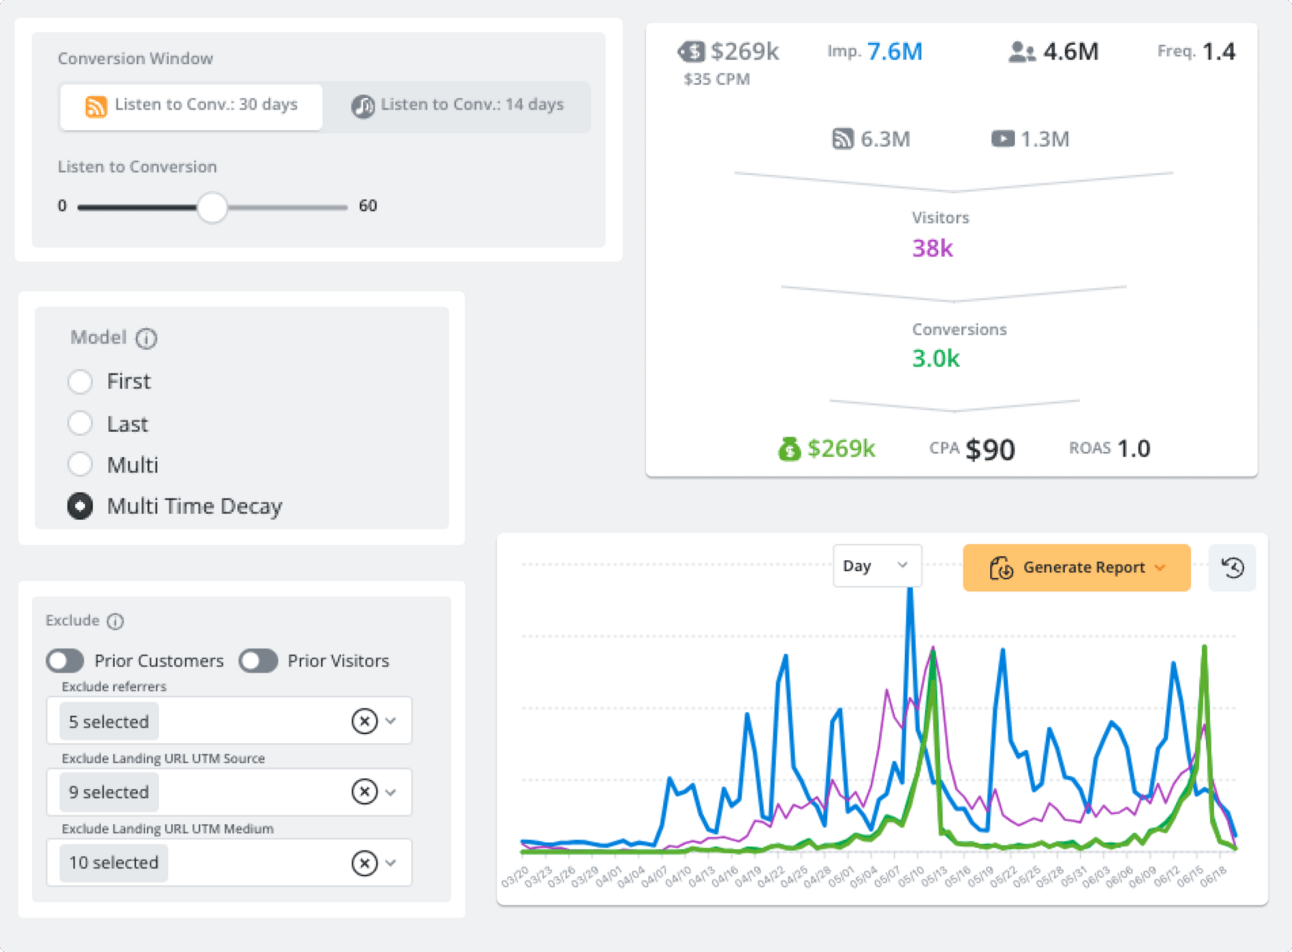Switch to Listen to Conv.: 14 days tab
Viewport: 1292px width, 952px height.
coord(457,106)
